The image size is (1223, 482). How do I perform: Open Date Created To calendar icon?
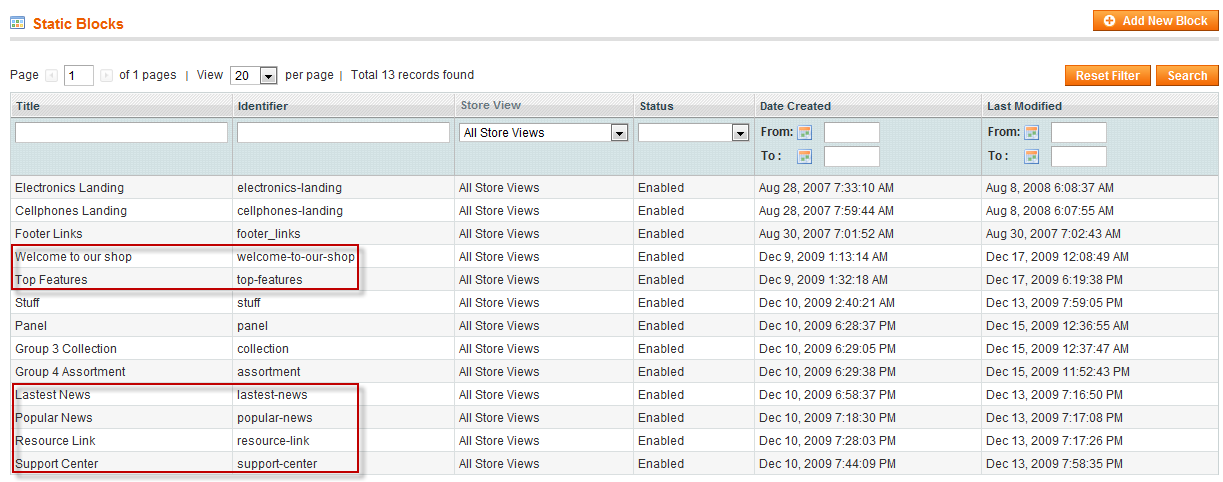(804, 156)
